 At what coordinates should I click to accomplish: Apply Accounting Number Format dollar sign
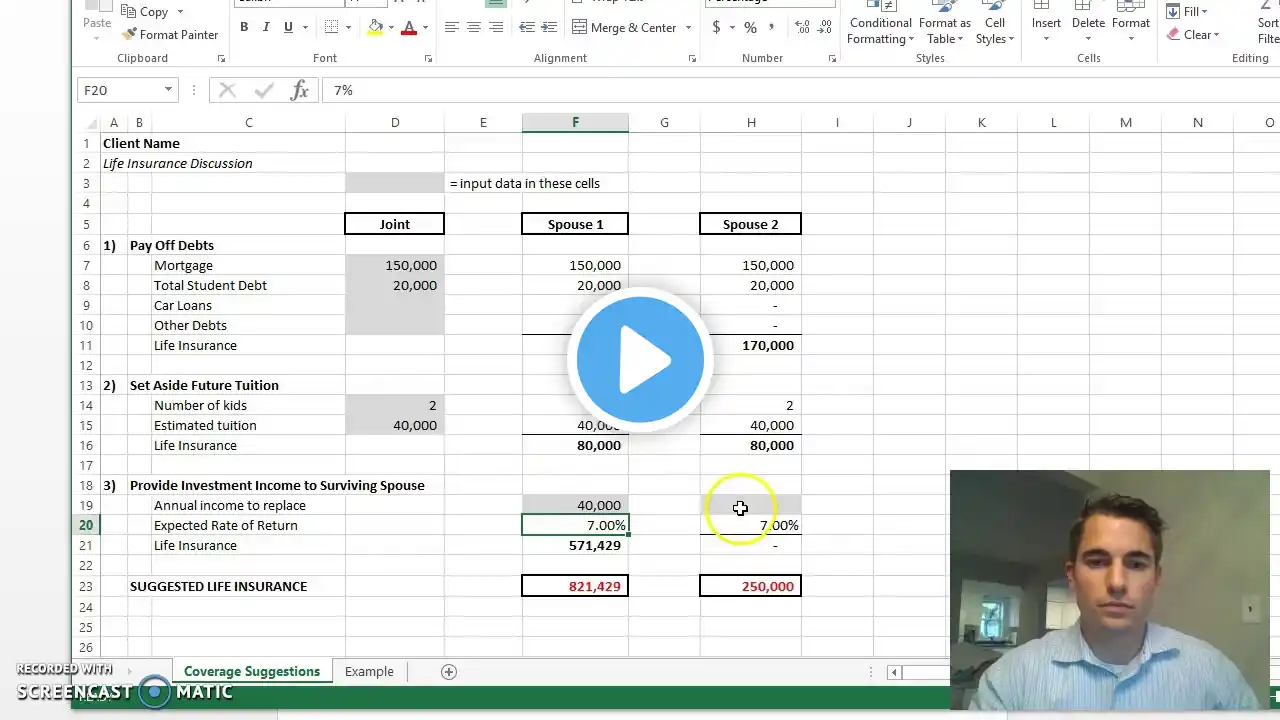point(716,28)
